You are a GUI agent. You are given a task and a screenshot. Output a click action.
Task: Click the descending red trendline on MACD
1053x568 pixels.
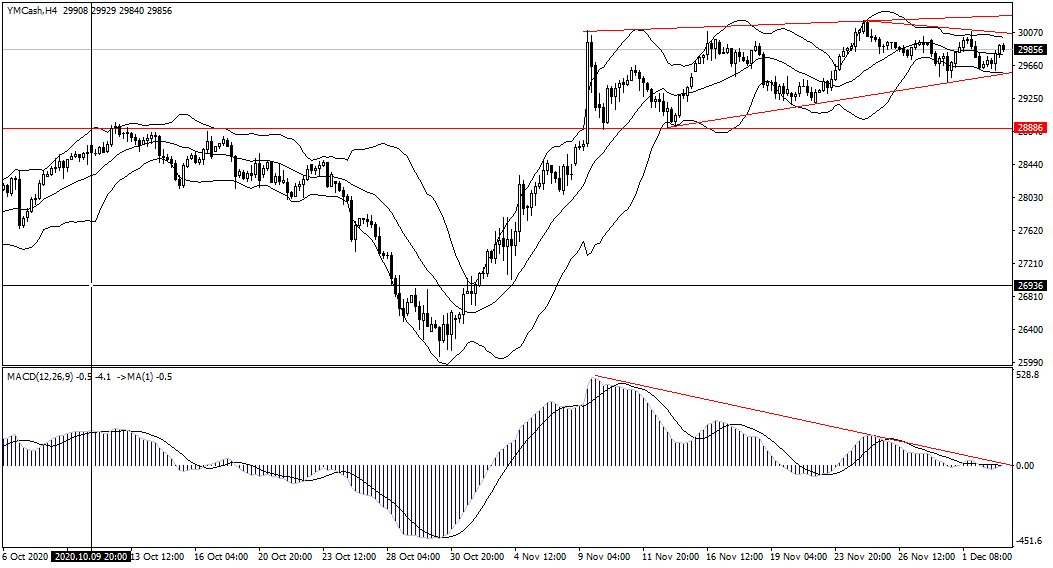click(800, 421)
